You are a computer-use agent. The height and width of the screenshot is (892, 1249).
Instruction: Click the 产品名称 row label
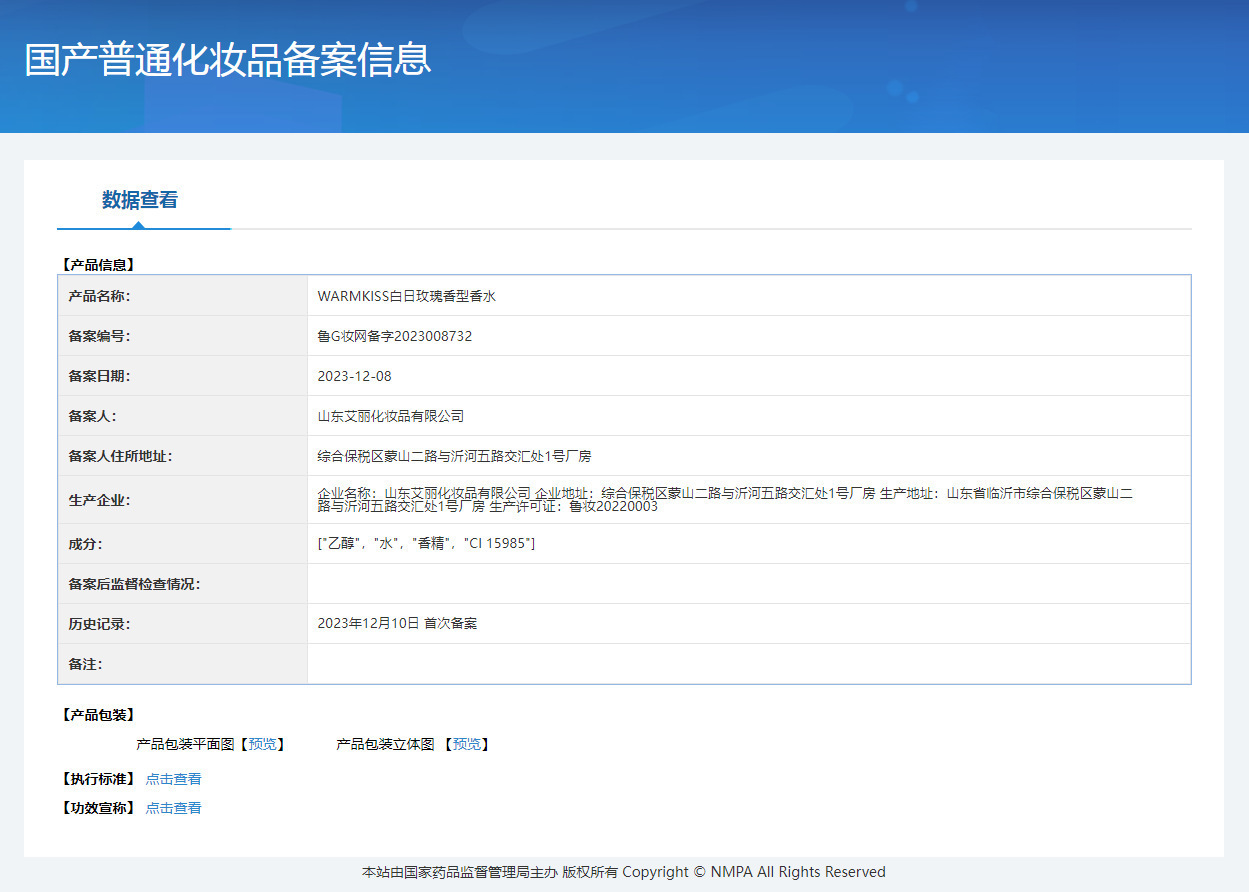[x=99, y=296]
